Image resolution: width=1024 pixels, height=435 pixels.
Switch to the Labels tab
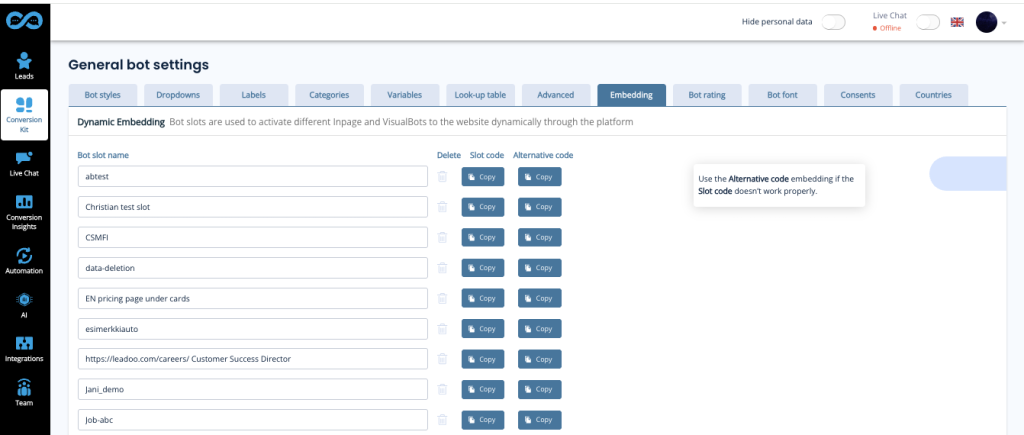[x=253, y=95]
